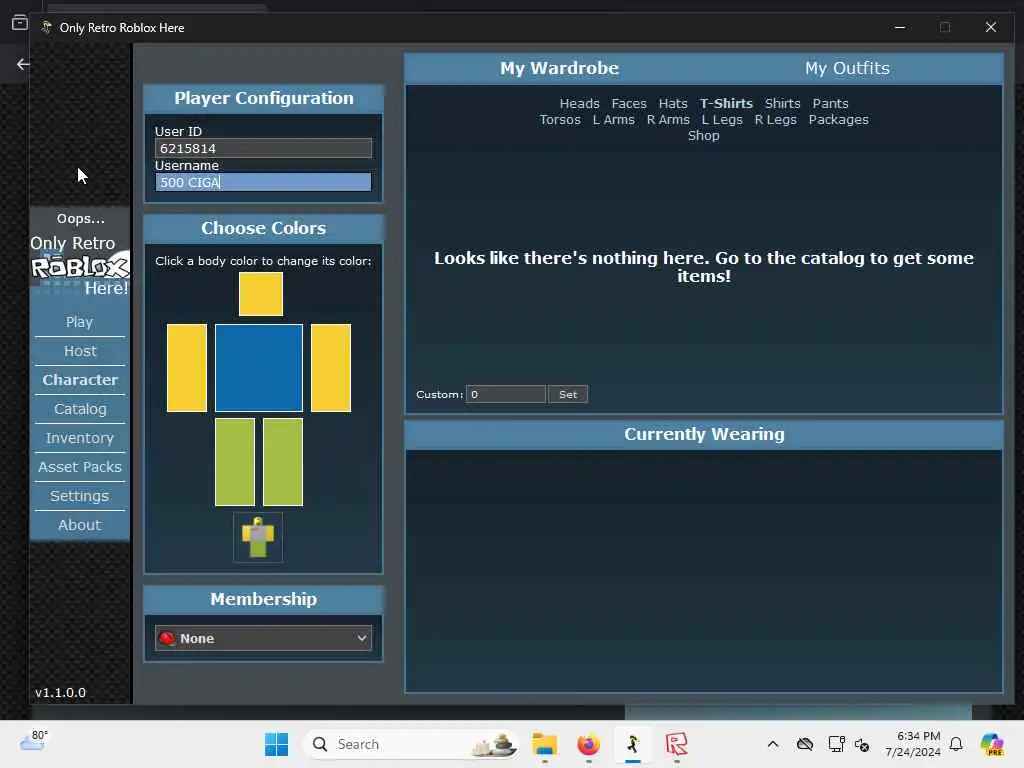Show hidden tray icons chevron
The height and width of the screenshot is (768, 1024).
pyautogui.click(x=773, y=744)
